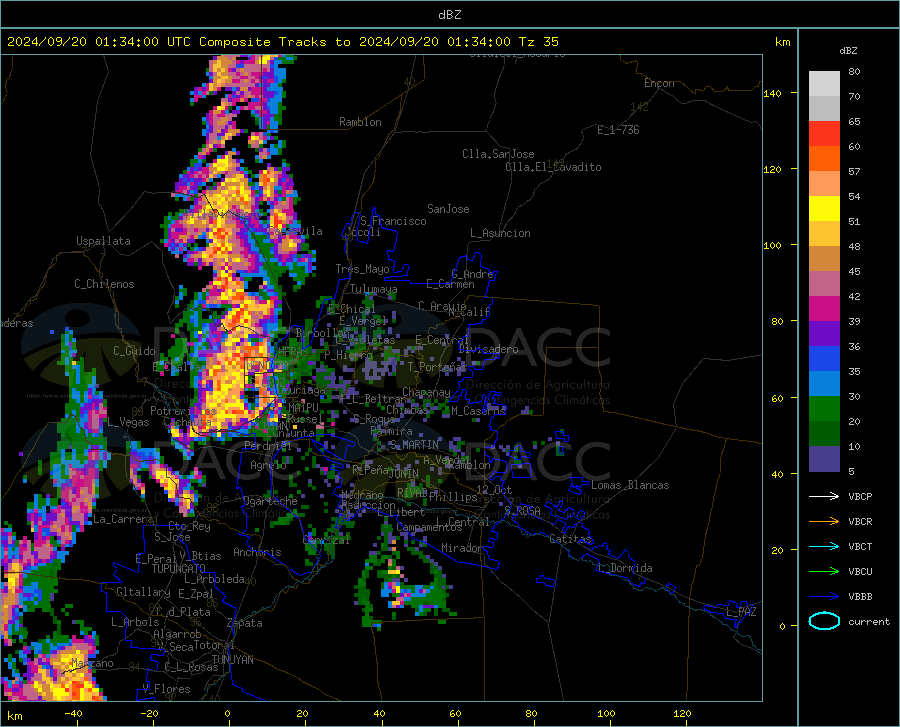Click the 0 km tick on bottom axis
900x727 pixels.
228,714
